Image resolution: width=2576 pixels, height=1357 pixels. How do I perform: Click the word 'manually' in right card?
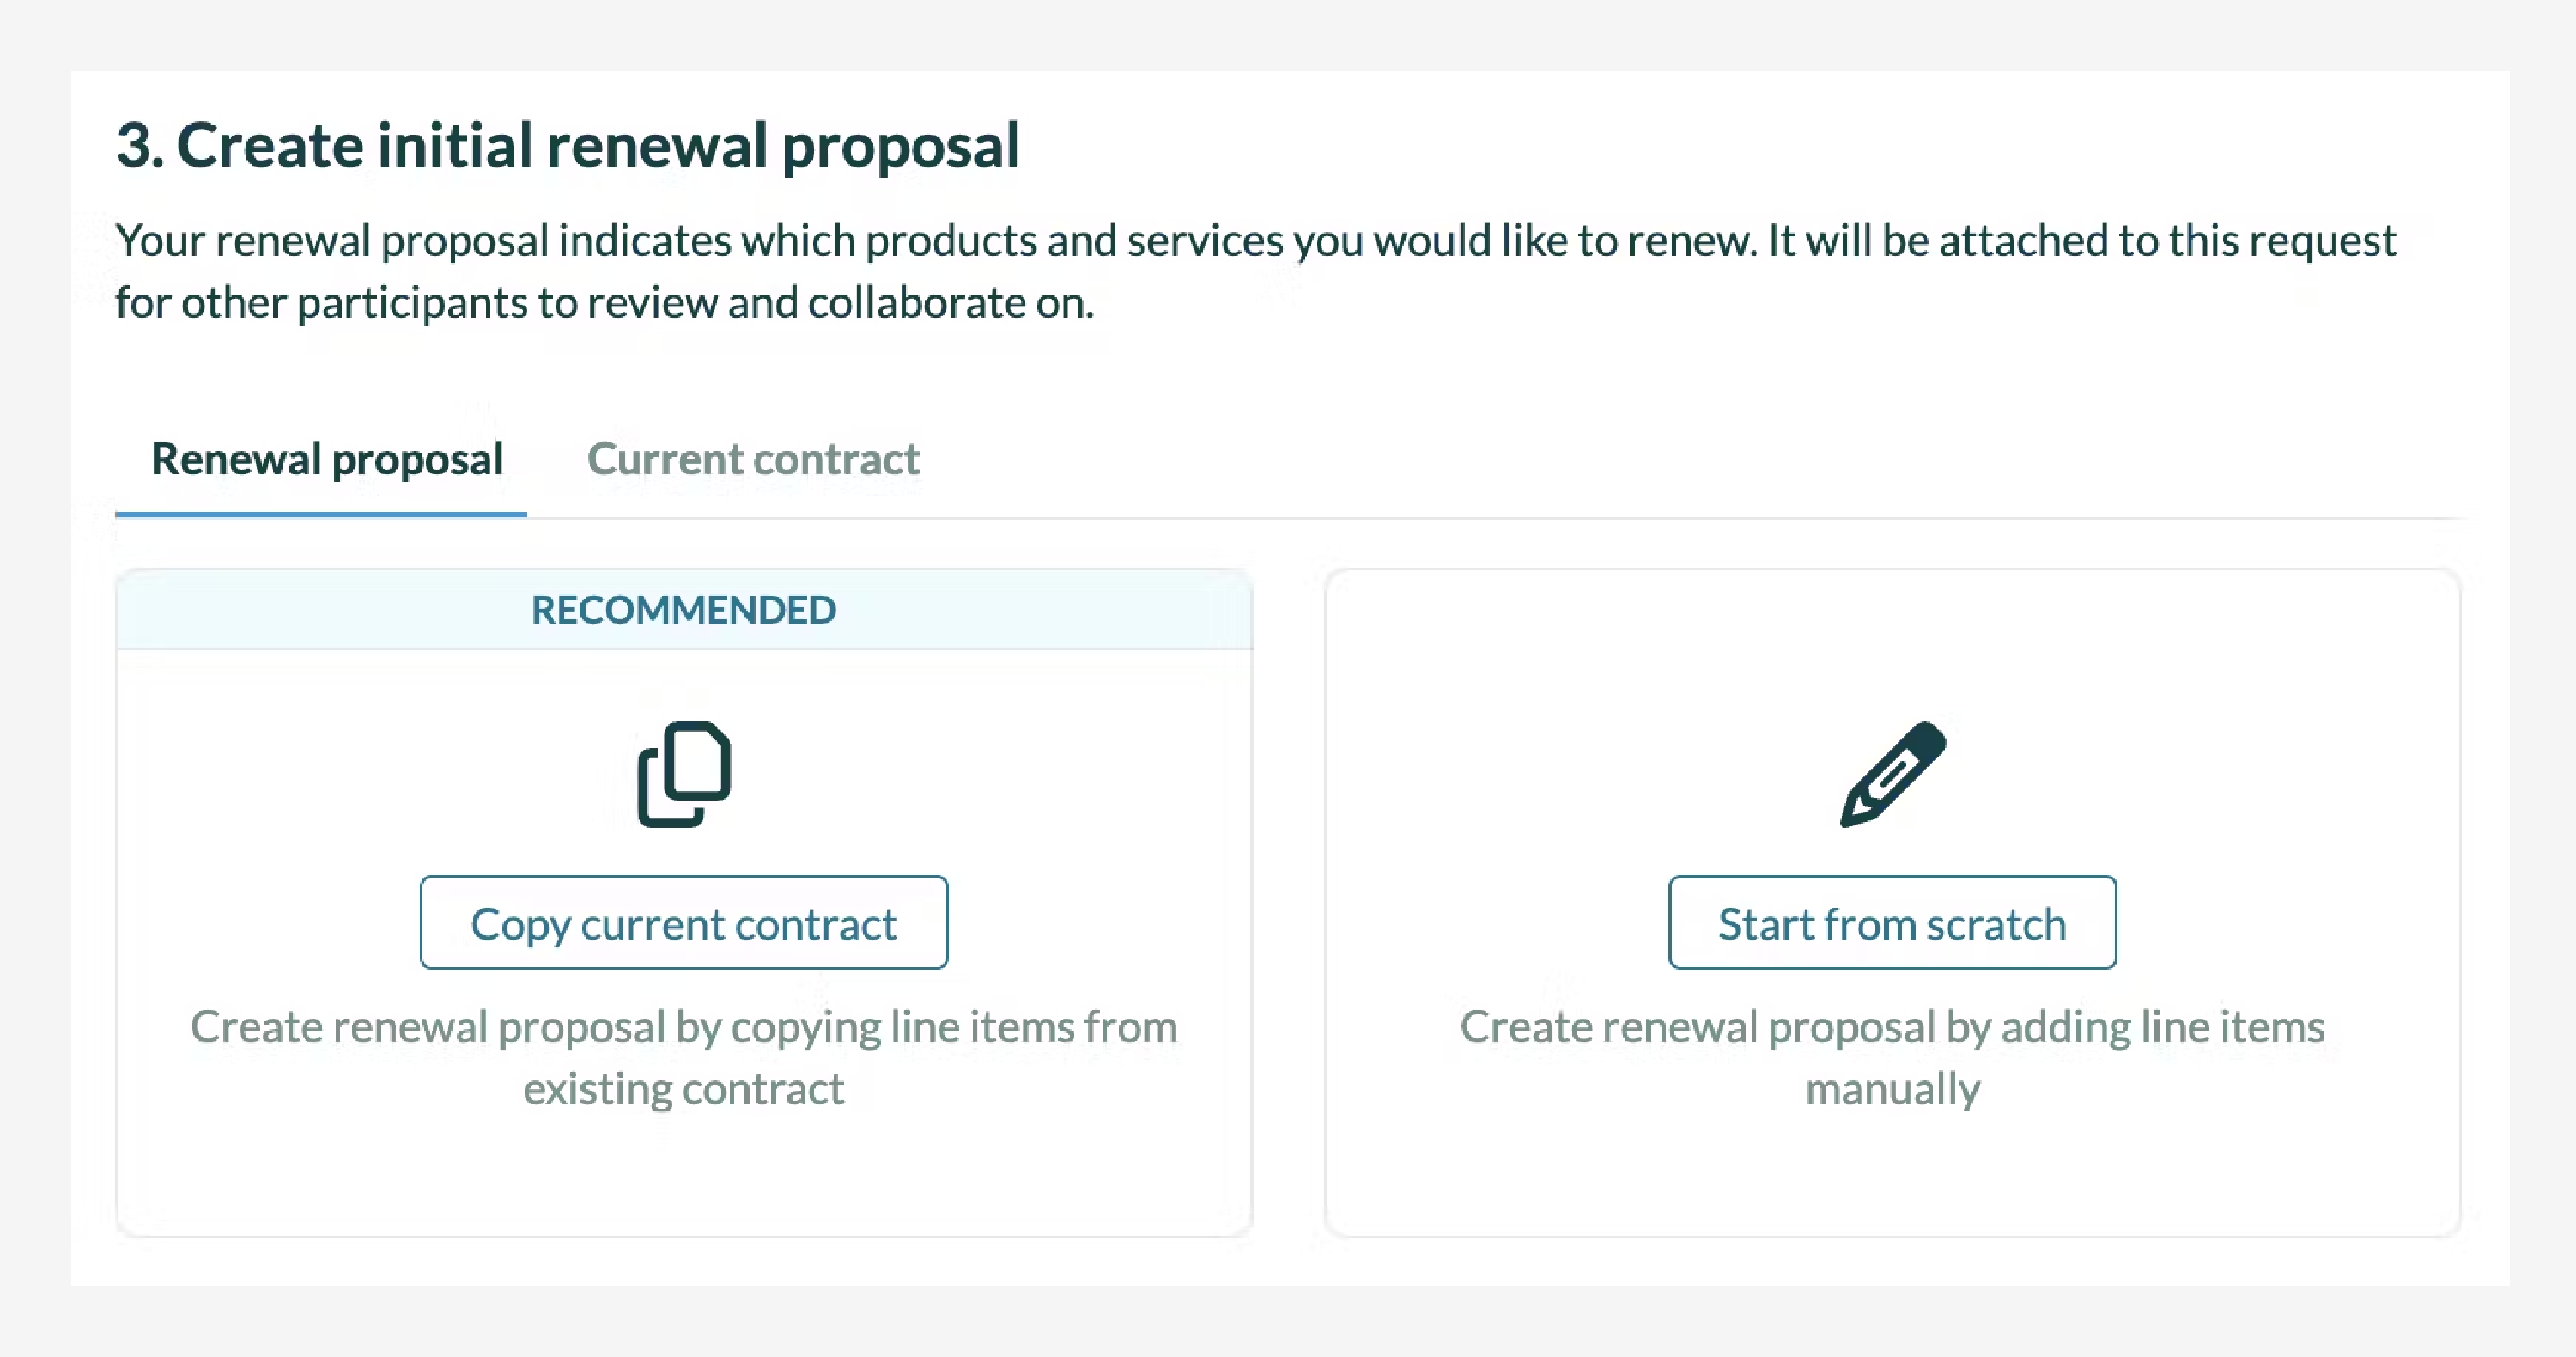click(x=1891, y=1089)
